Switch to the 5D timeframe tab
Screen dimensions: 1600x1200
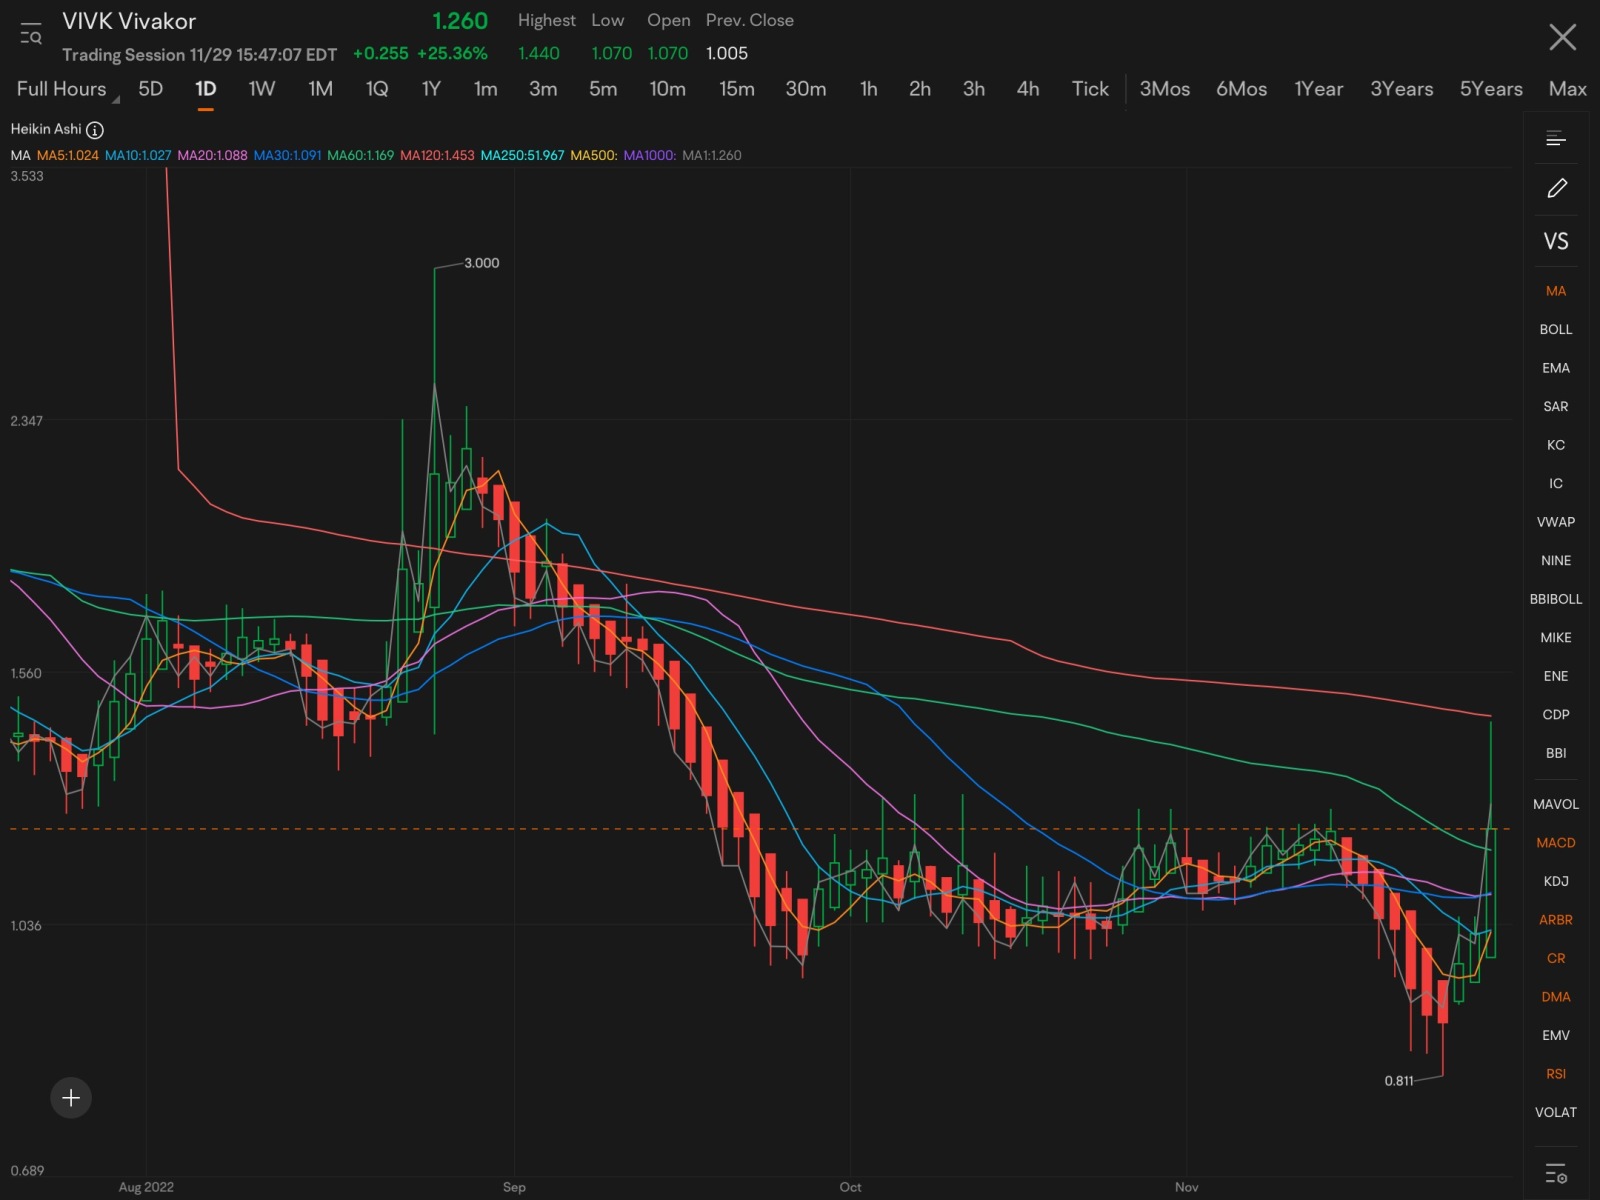(150, 89)
